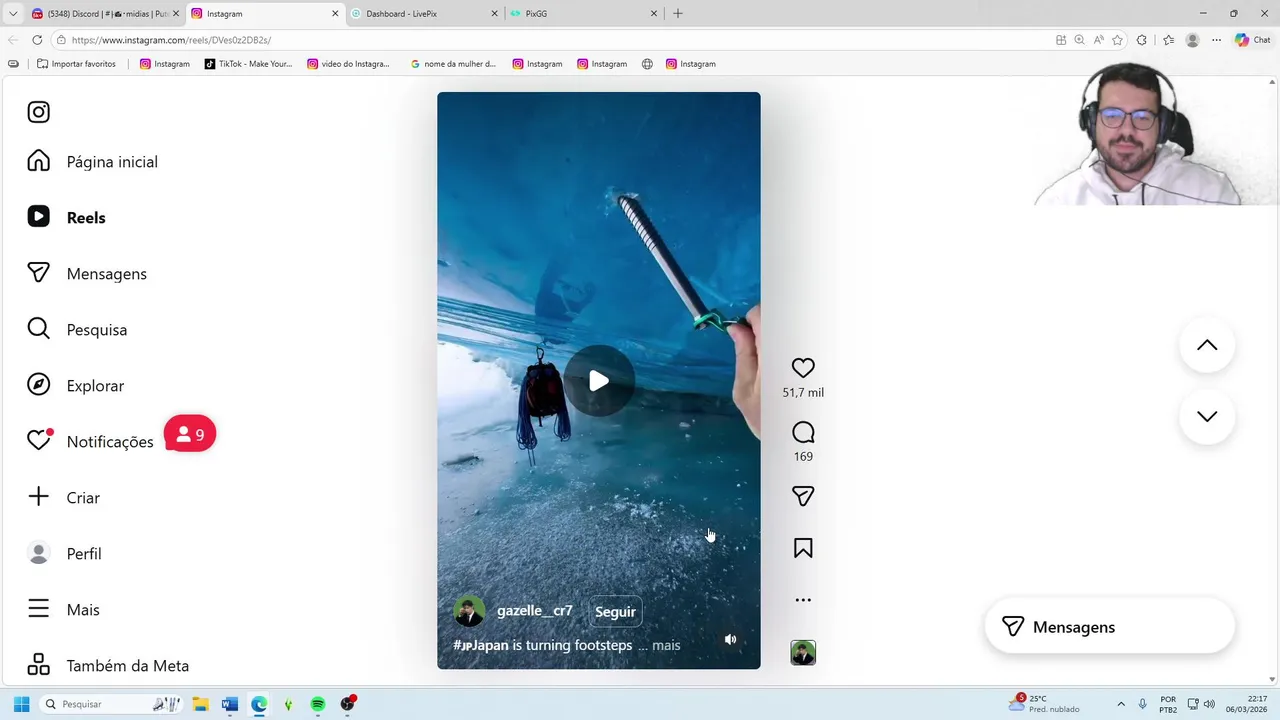1280x720 pixels.
Task: Open the browser extensions puzzle icon
Action: [1142, 40]
